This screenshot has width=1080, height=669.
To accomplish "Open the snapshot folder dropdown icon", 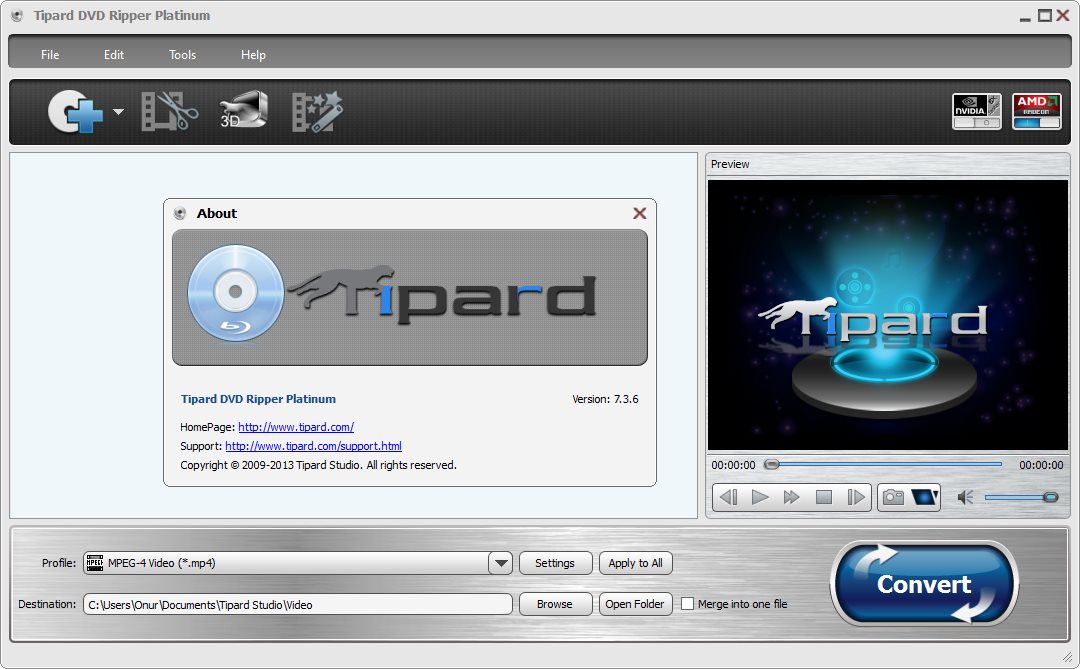I will tap(925, 497).
